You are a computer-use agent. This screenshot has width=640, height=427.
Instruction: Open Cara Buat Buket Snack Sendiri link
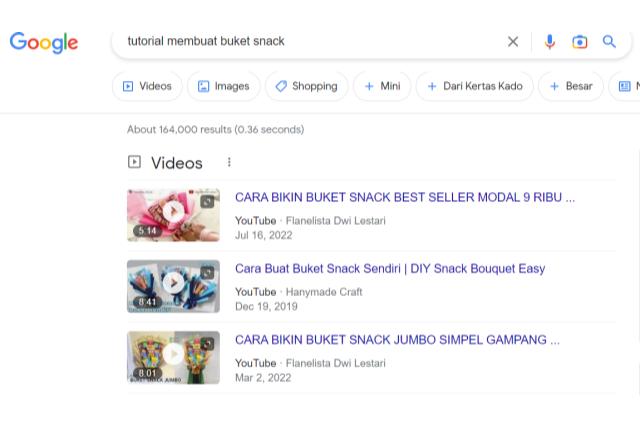[x=390, y=269]
